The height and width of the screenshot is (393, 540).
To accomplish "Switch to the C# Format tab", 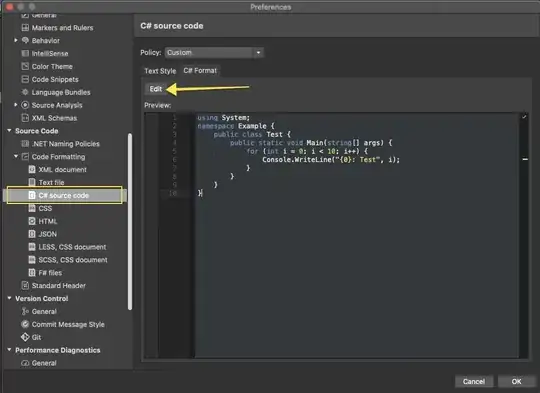I will (200, 71).
